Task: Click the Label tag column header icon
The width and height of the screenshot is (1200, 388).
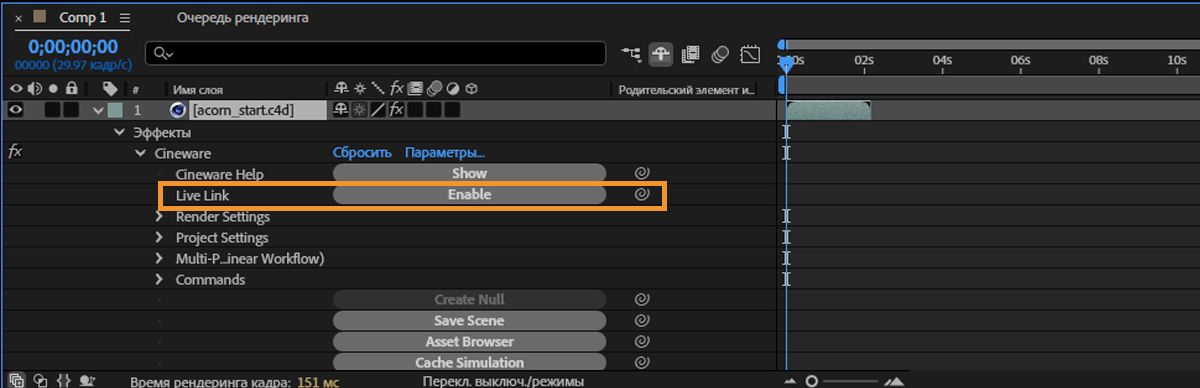Action: coord(110,88)
